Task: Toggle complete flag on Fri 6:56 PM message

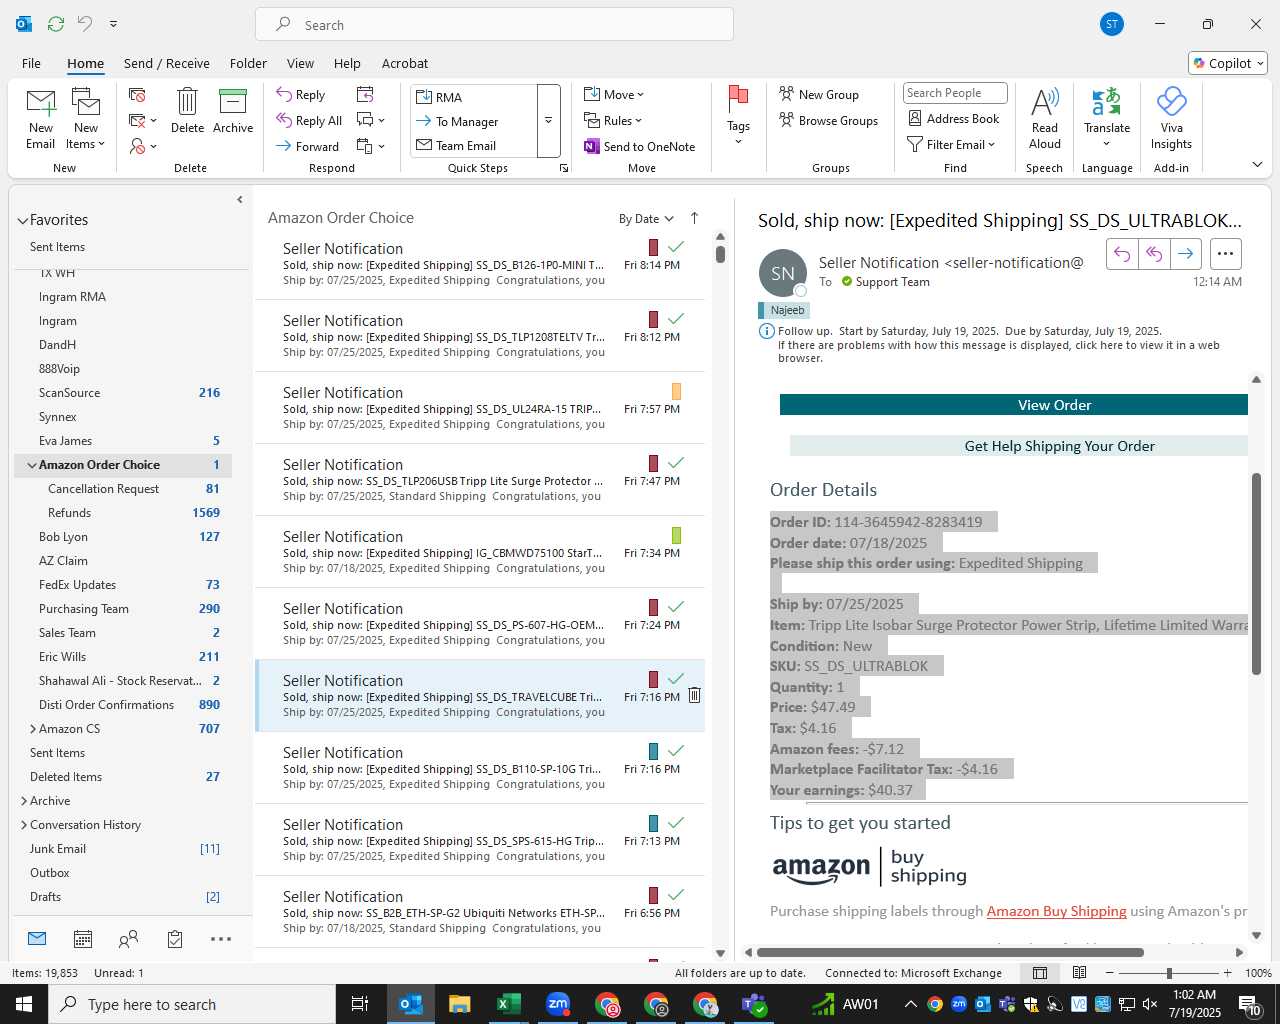Action: (676, 895)
